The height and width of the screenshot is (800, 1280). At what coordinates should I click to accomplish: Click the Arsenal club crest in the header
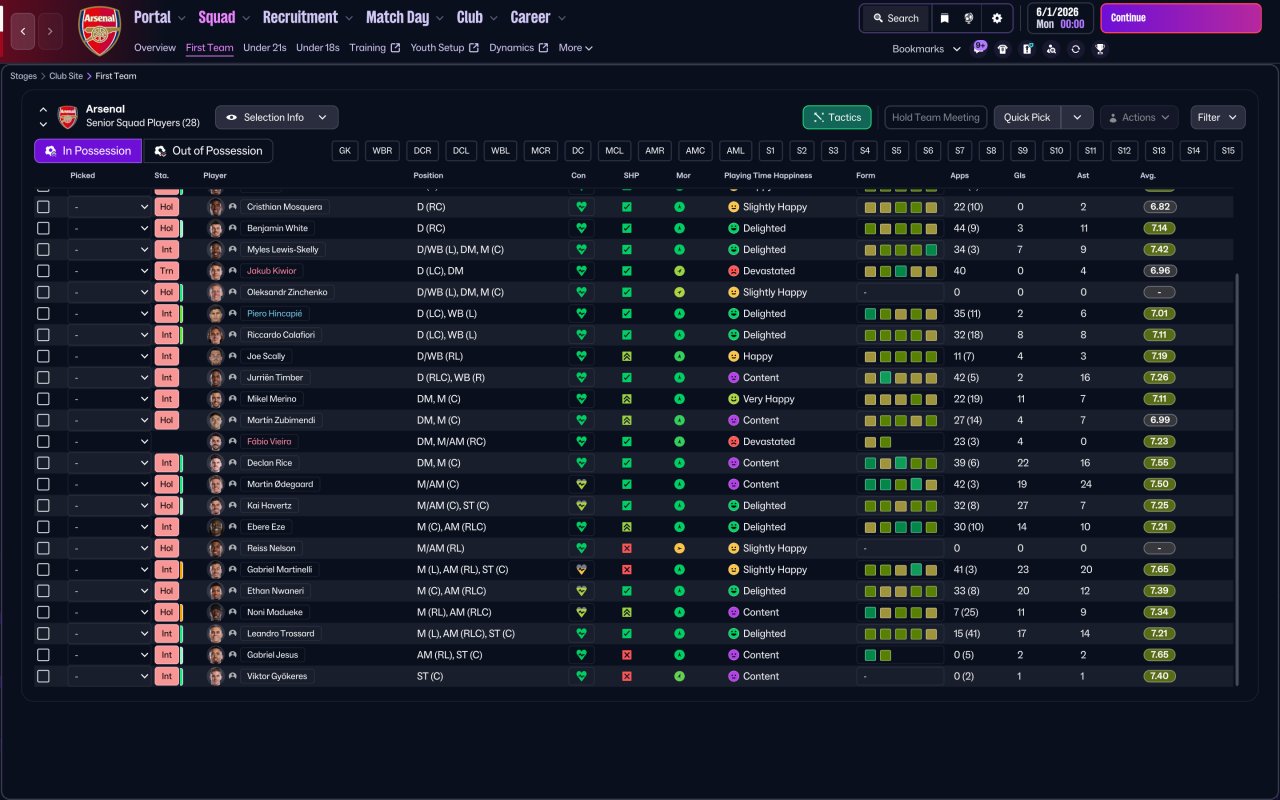[99, 31]
